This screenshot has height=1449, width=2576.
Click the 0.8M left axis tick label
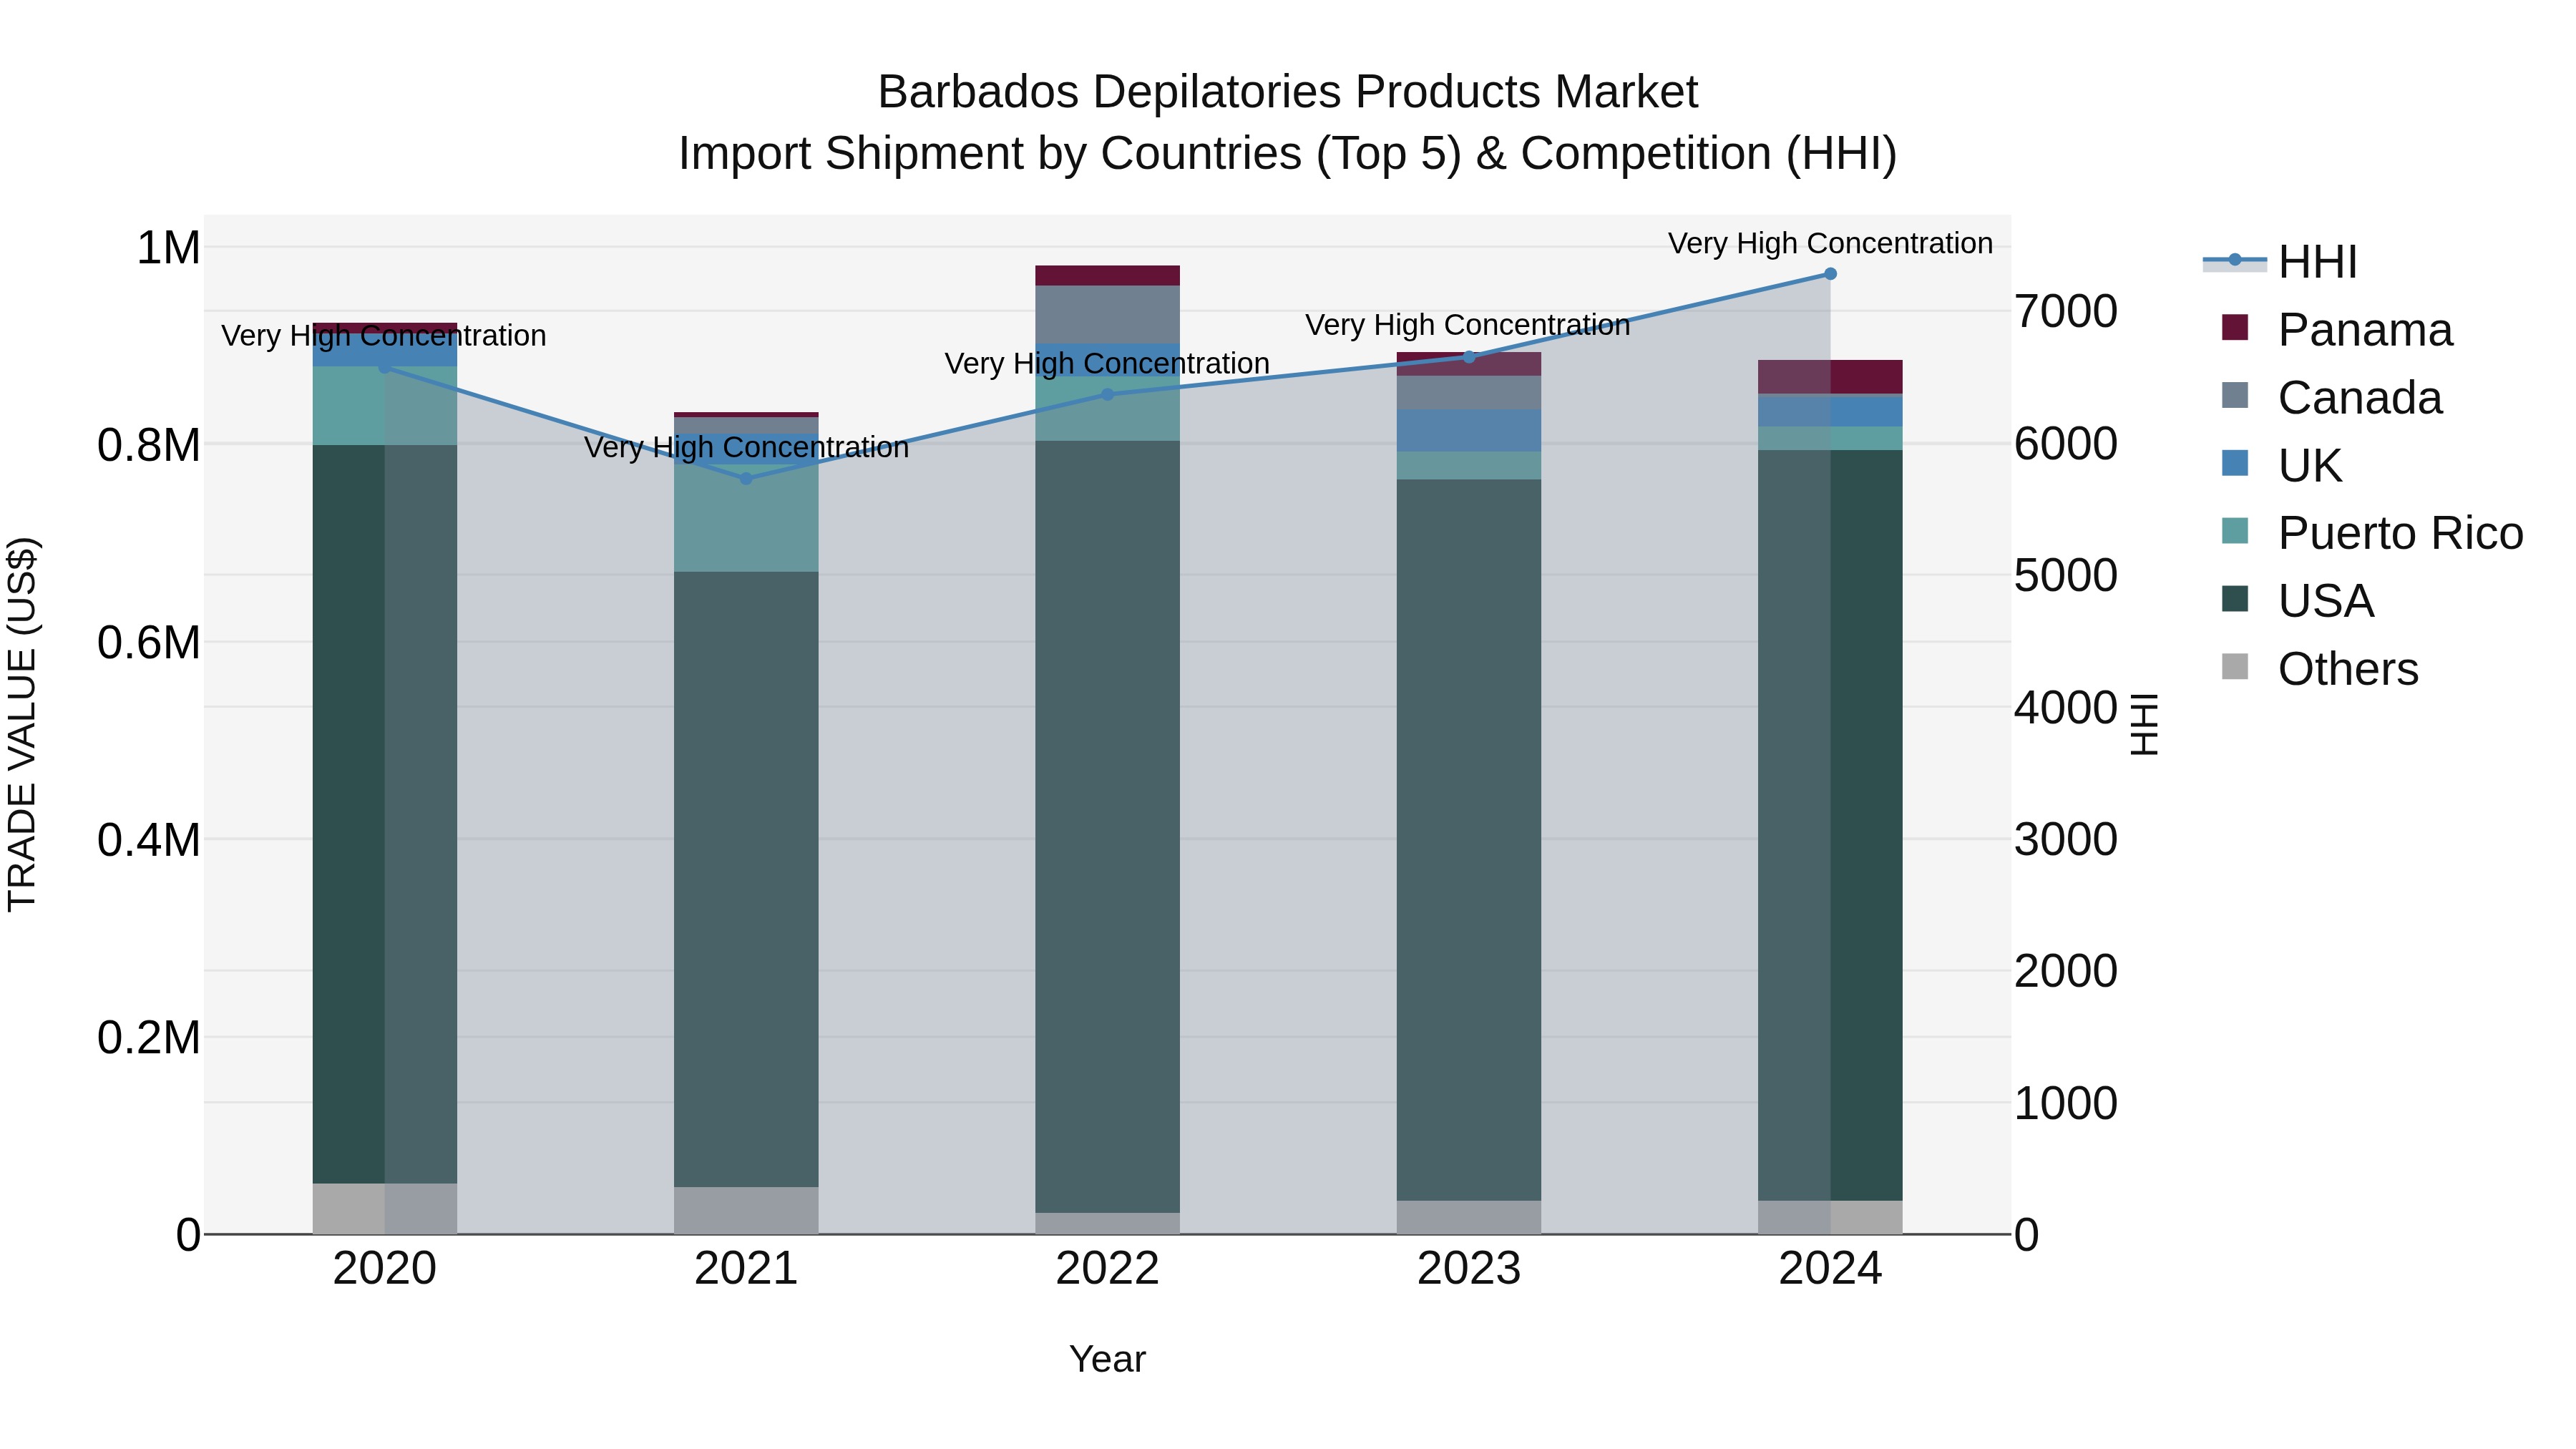pos(149,446)
